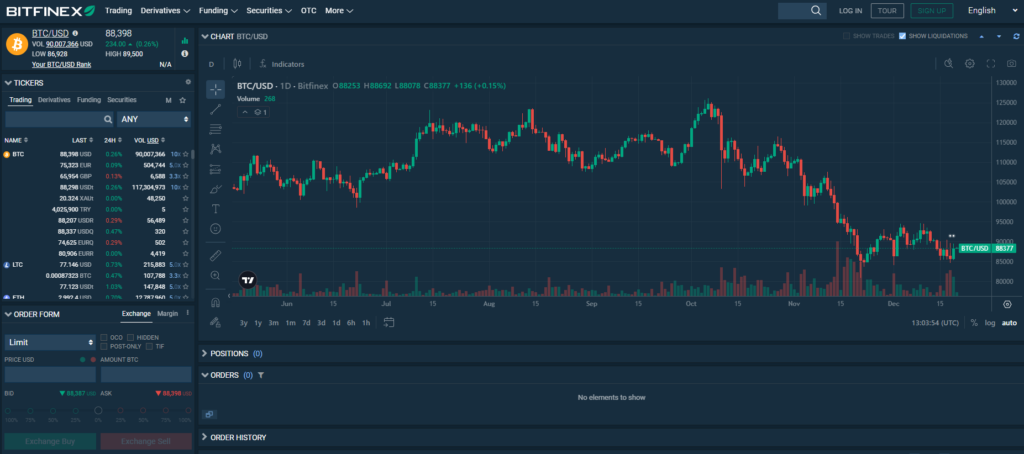
Task: Click the info icon beside BTC/USD
Action: (x=75, y=33)
